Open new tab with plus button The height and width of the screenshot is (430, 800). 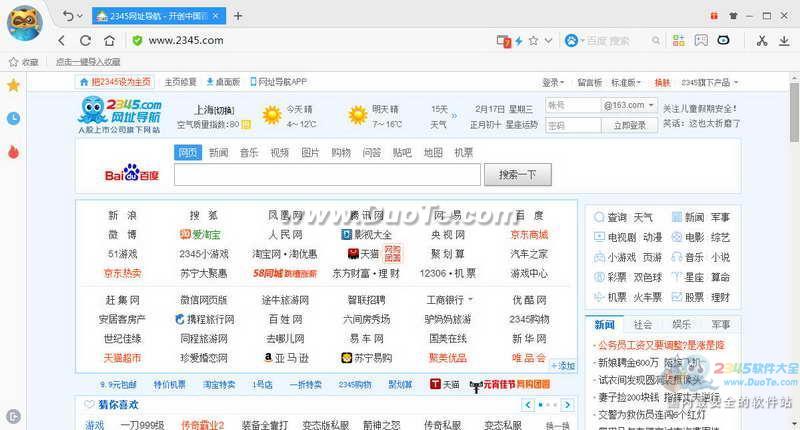238,16
